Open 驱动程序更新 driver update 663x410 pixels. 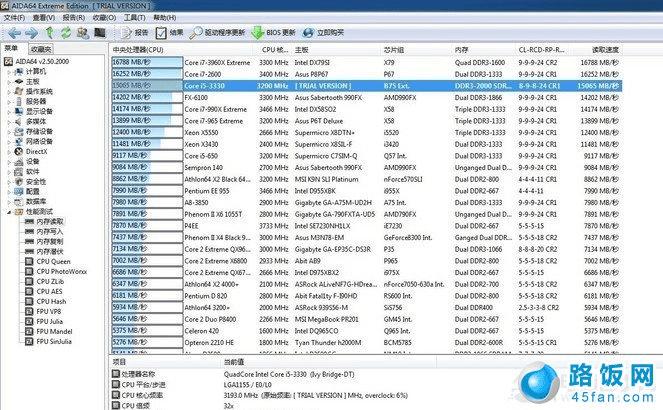pos(217,33)
